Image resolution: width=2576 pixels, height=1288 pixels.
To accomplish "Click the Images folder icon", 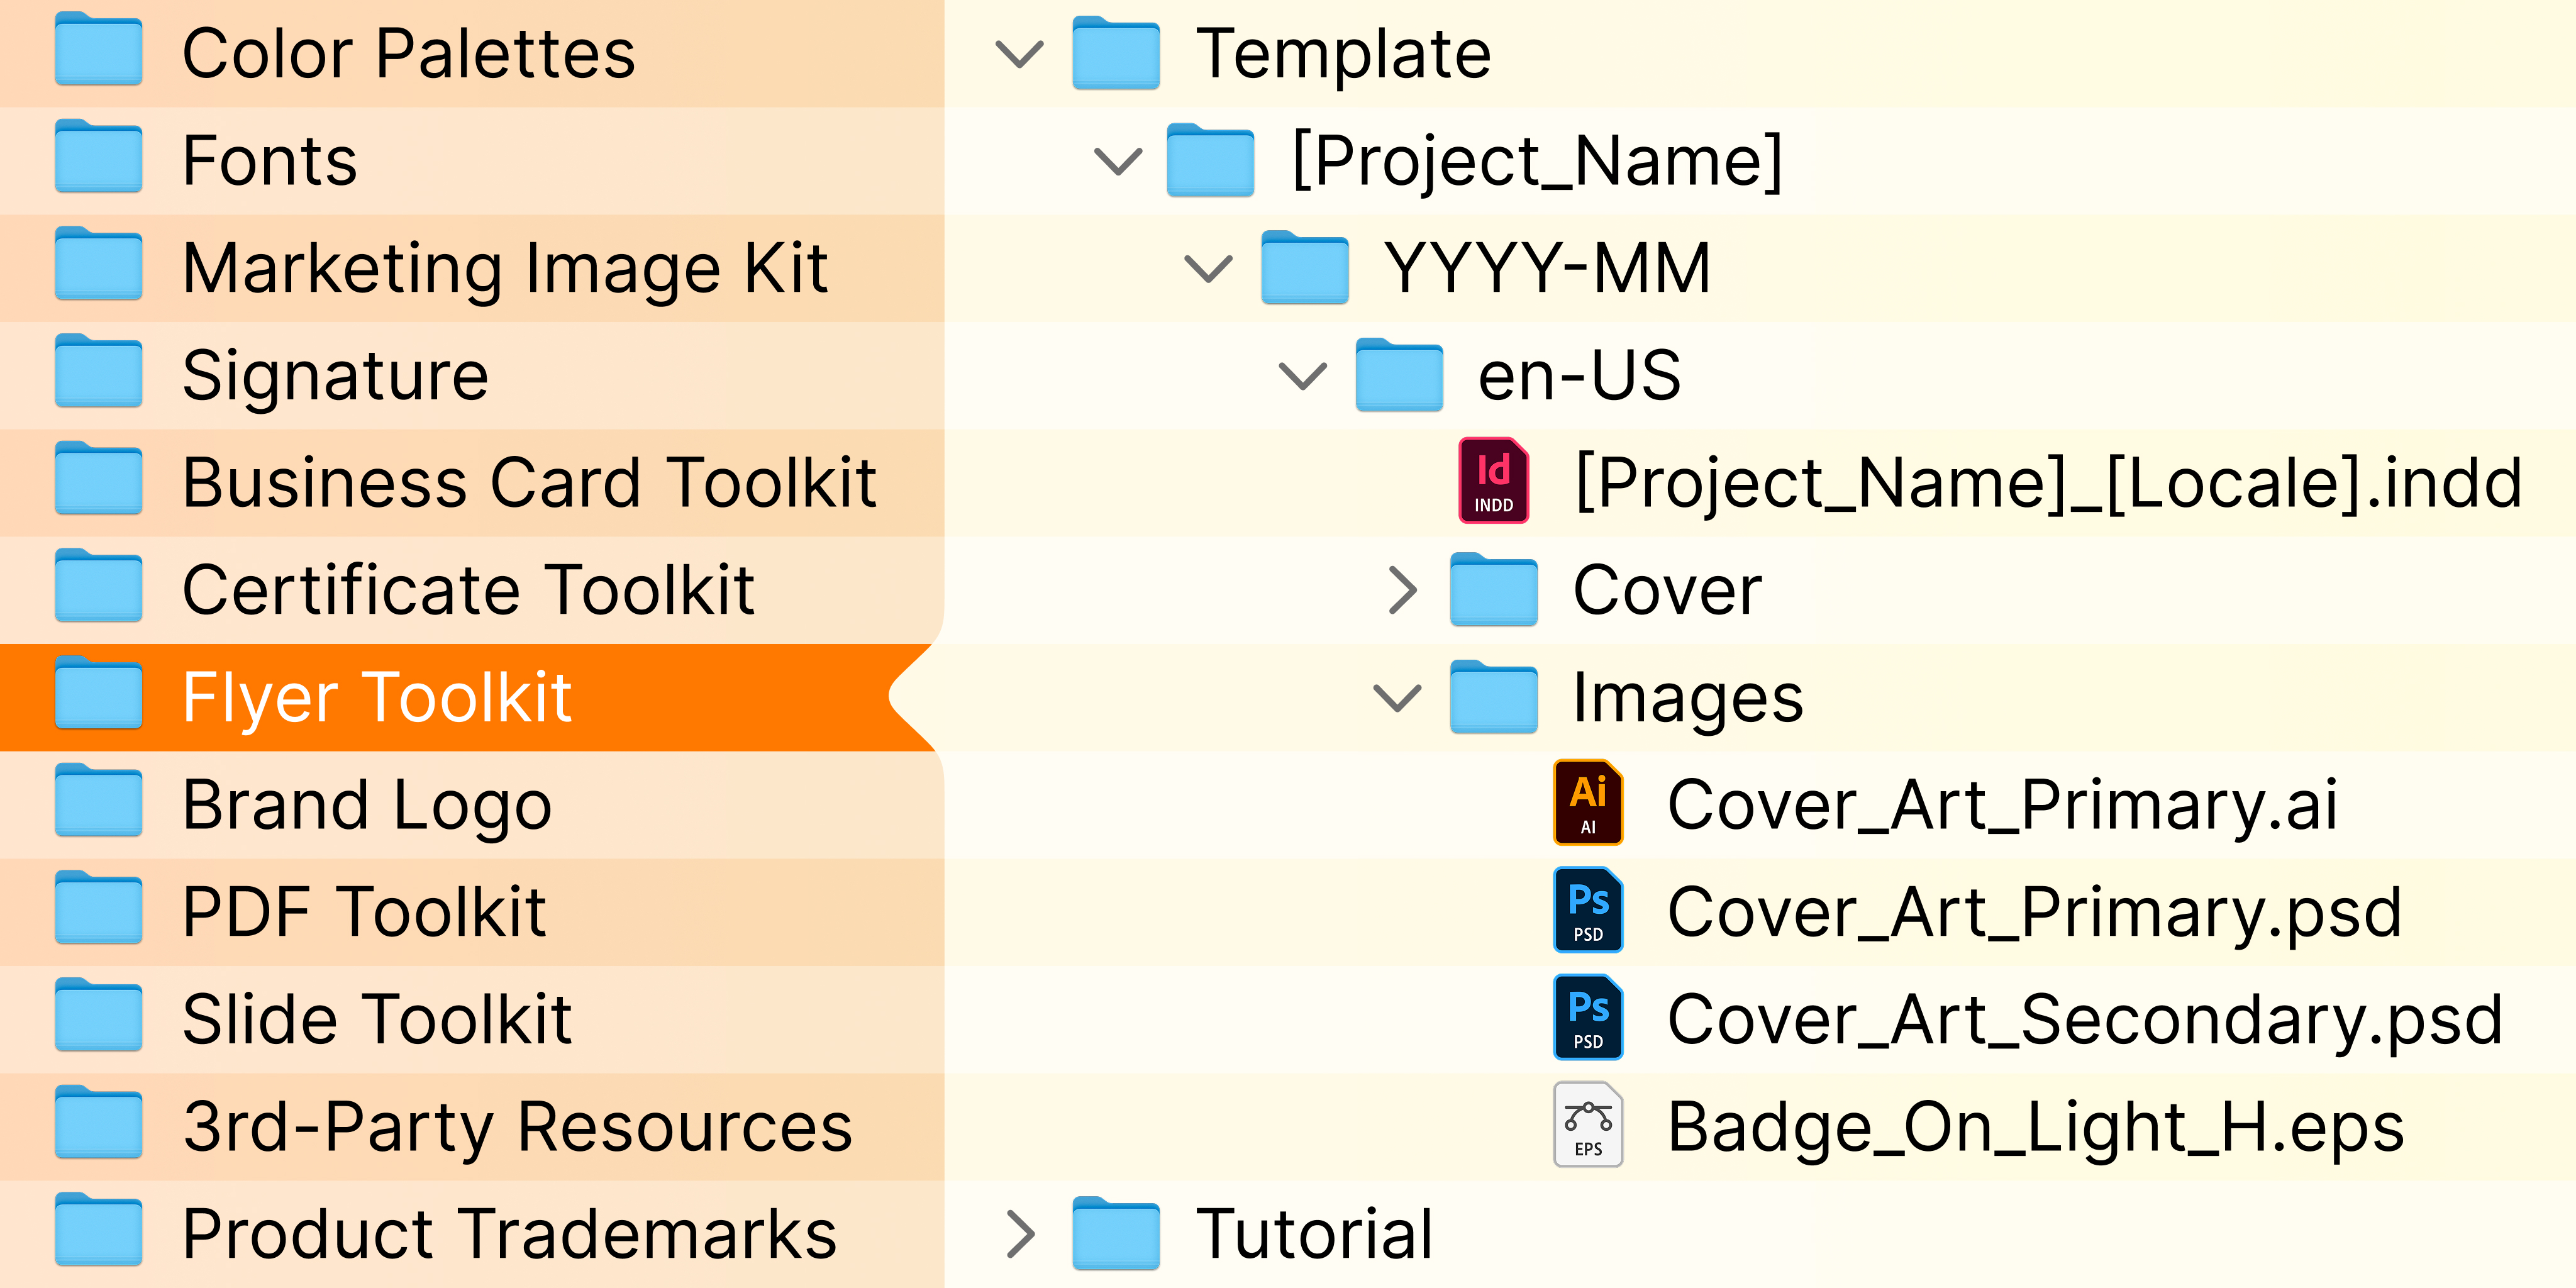I will tap(1493, 698).
